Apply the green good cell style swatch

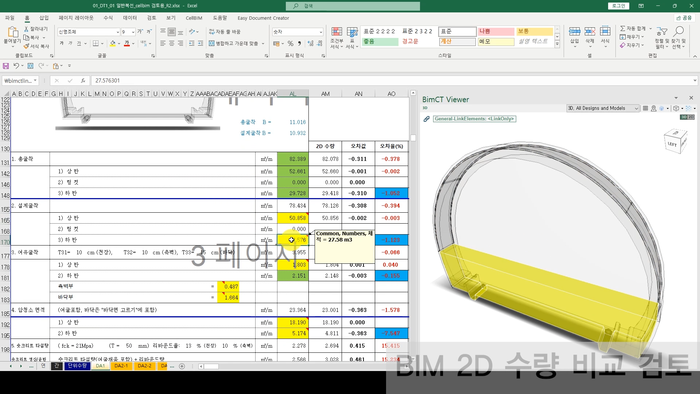pyautogui.click(x=380, y=41)
